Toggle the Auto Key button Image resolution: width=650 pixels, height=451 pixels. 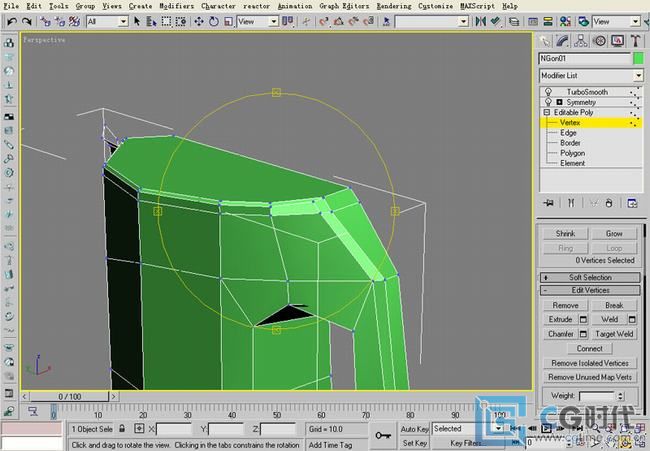tap(414, 429)
